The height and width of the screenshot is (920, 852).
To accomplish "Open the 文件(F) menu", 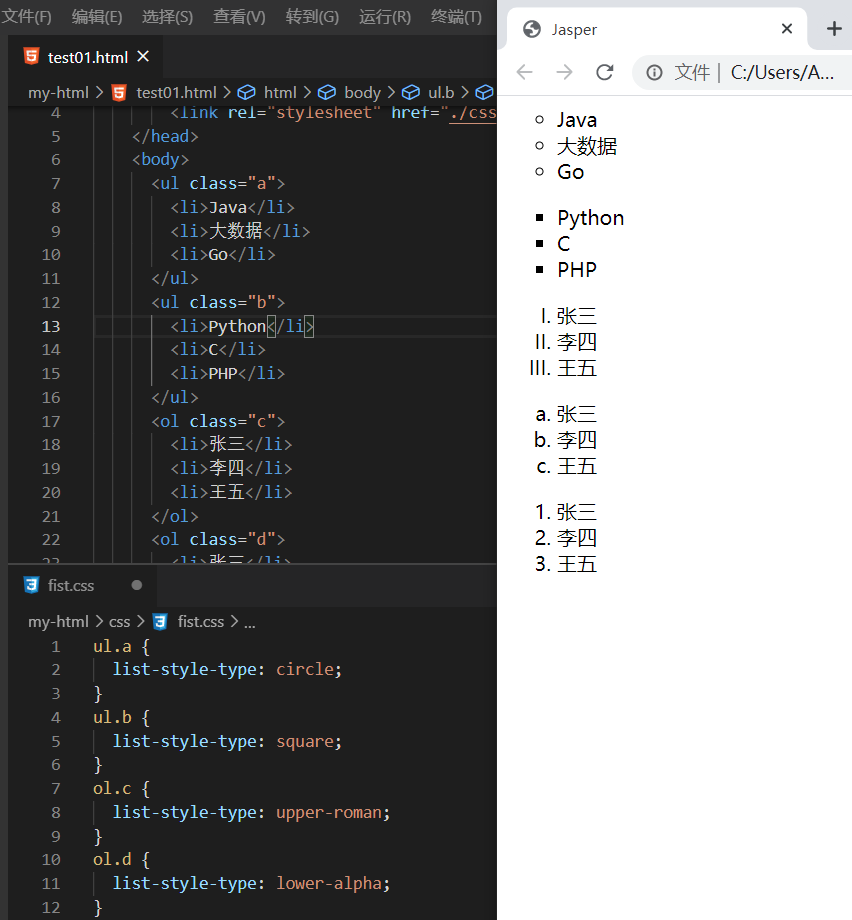I will pyautogui.click(x=26, y=16).
